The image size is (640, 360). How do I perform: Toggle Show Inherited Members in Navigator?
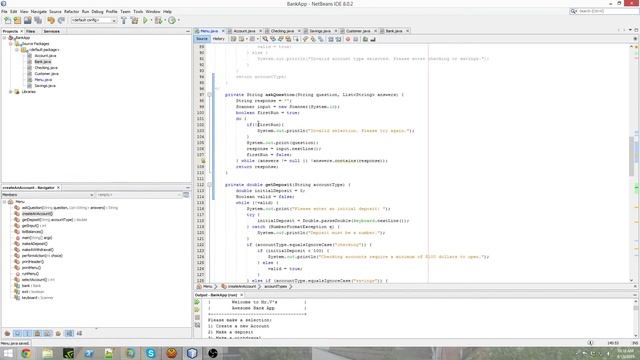click(7, 333)
